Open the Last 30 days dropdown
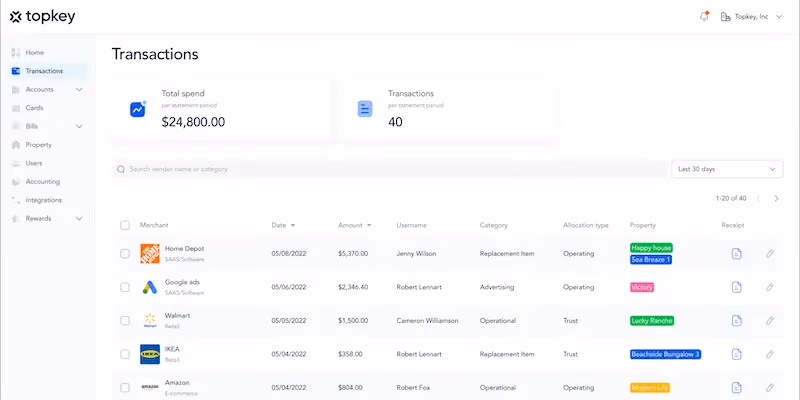The width and height of the screenshot is (800, 400). 727,169
